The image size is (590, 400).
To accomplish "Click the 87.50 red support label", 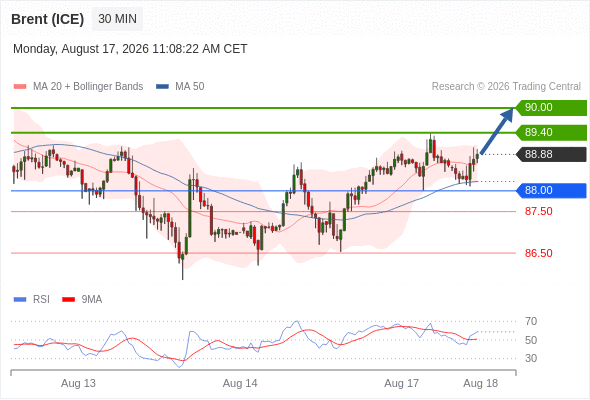I will point(538,211).
